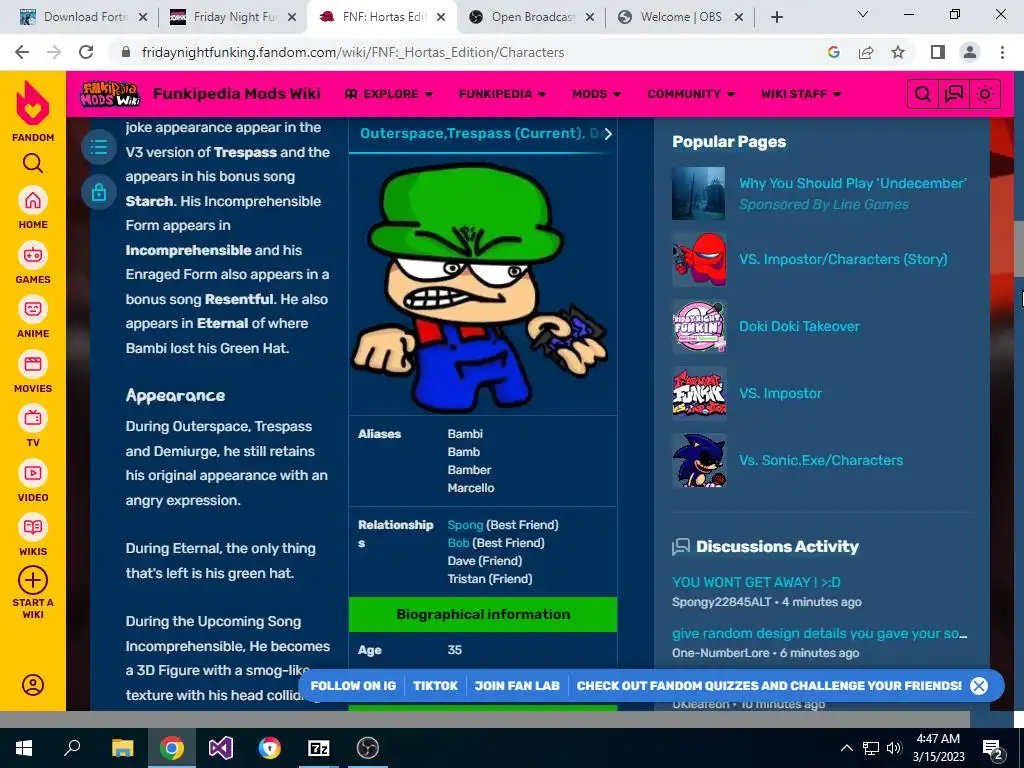This screenshot has width=1024, height=768.
Task: Click the wiki header search icon
Action: [x=923, y=94]
